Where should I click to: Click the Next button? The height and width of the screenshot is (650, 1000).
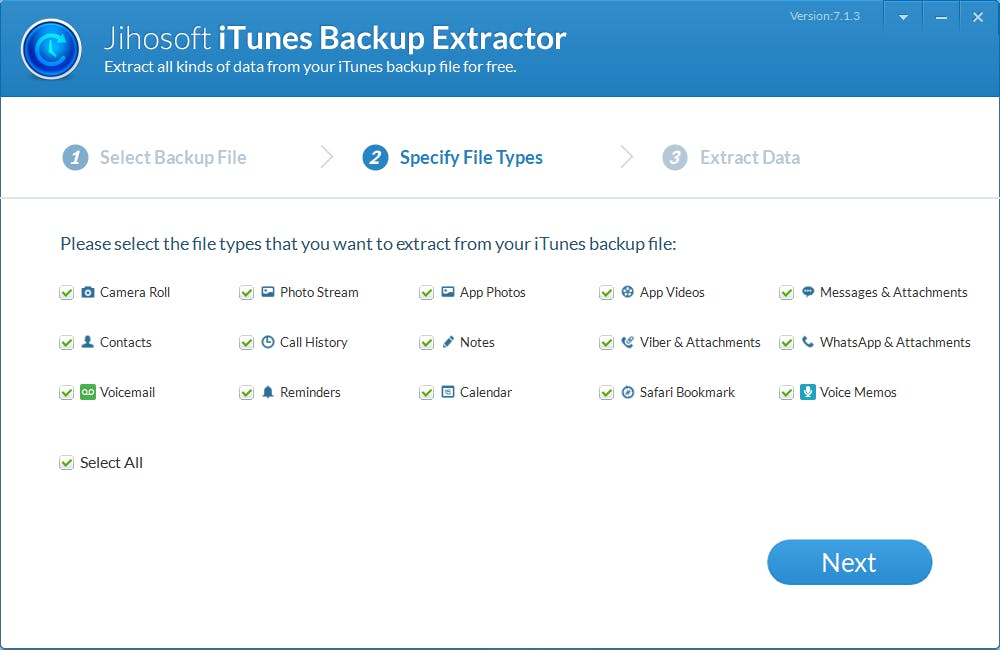pos(849,562)
